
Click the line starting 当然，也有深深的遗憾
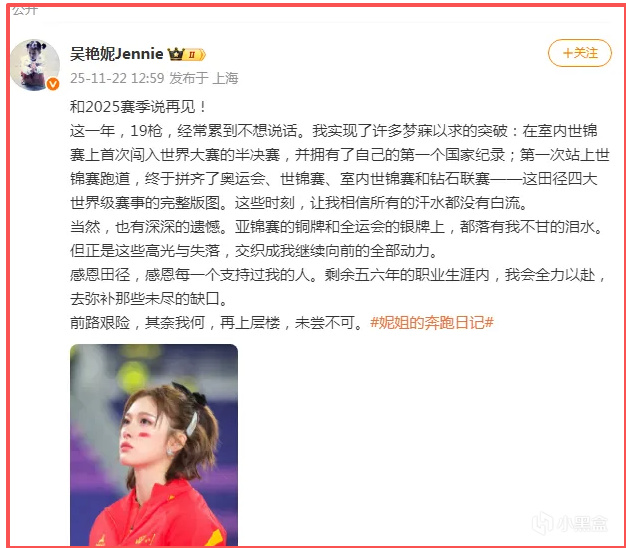pyautogui.click(x=336, y=227)
